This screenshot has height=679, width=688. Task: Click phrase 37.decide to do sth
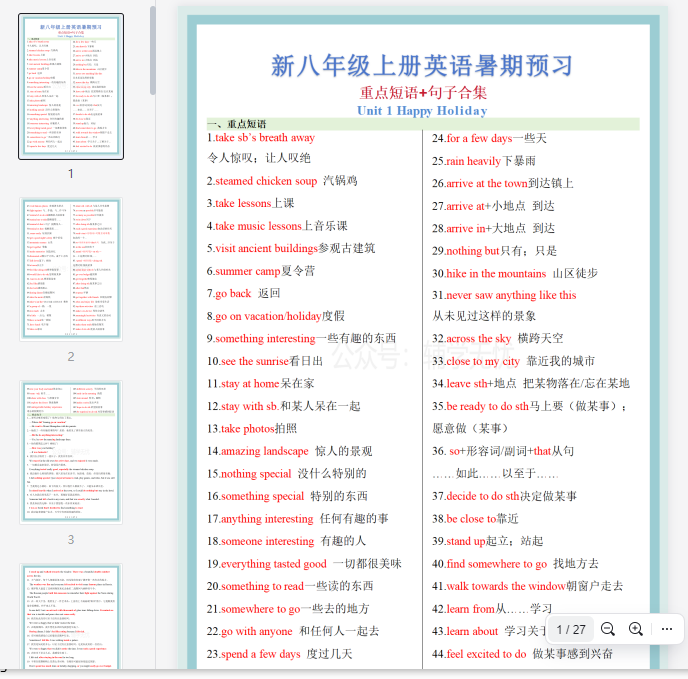476,496
